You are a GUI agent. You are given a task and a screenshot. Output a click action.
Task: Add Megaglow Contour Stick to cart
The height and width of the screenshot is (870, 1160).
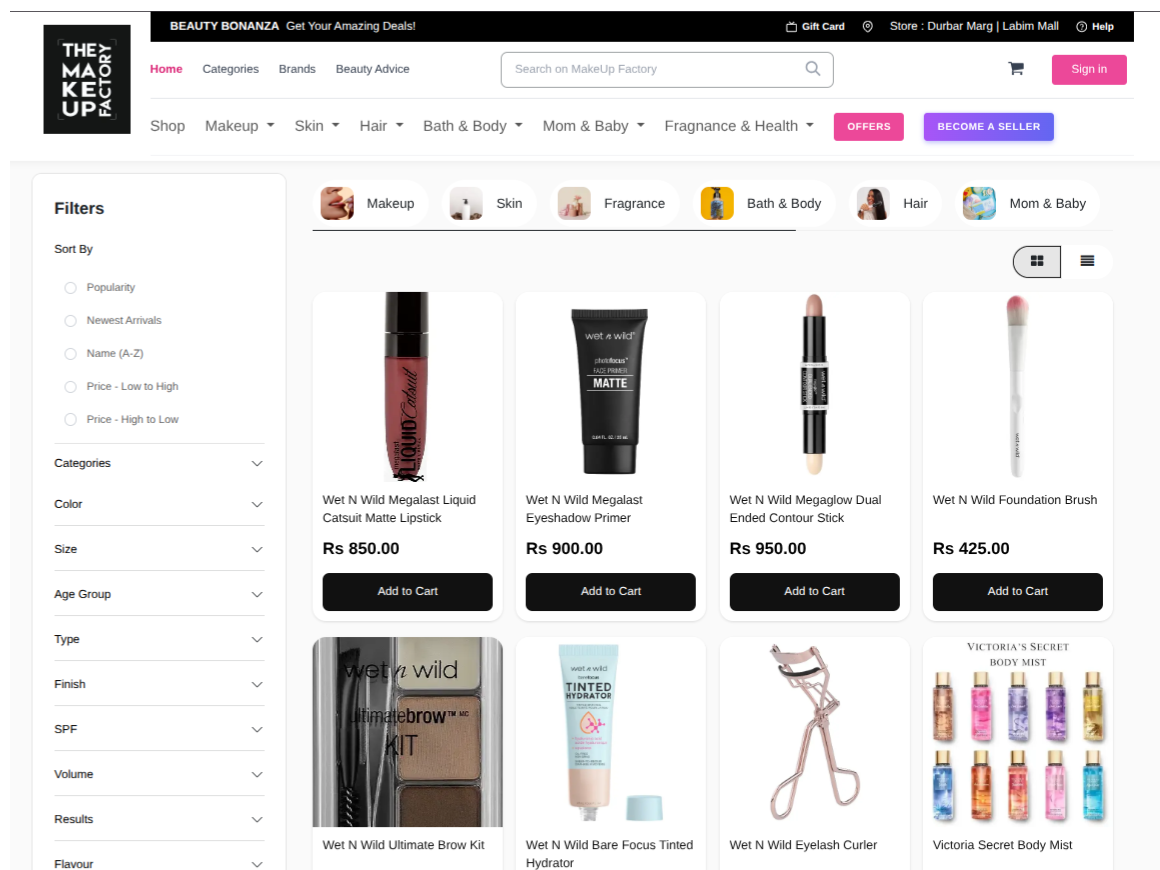[x=815, y=592]
